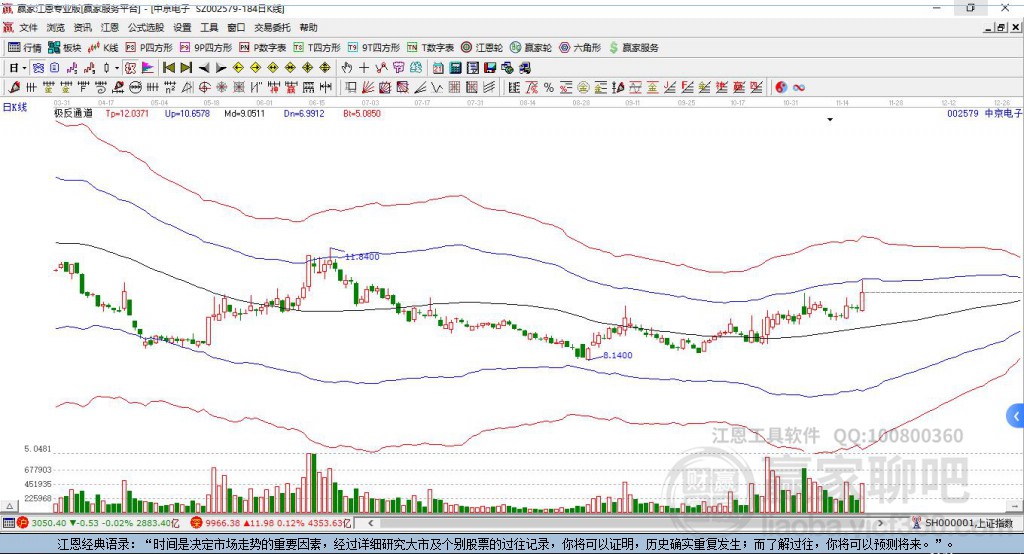Click the Up=10.6578 indicator value
1024x554 pixels.
click(x=187, y=113)
